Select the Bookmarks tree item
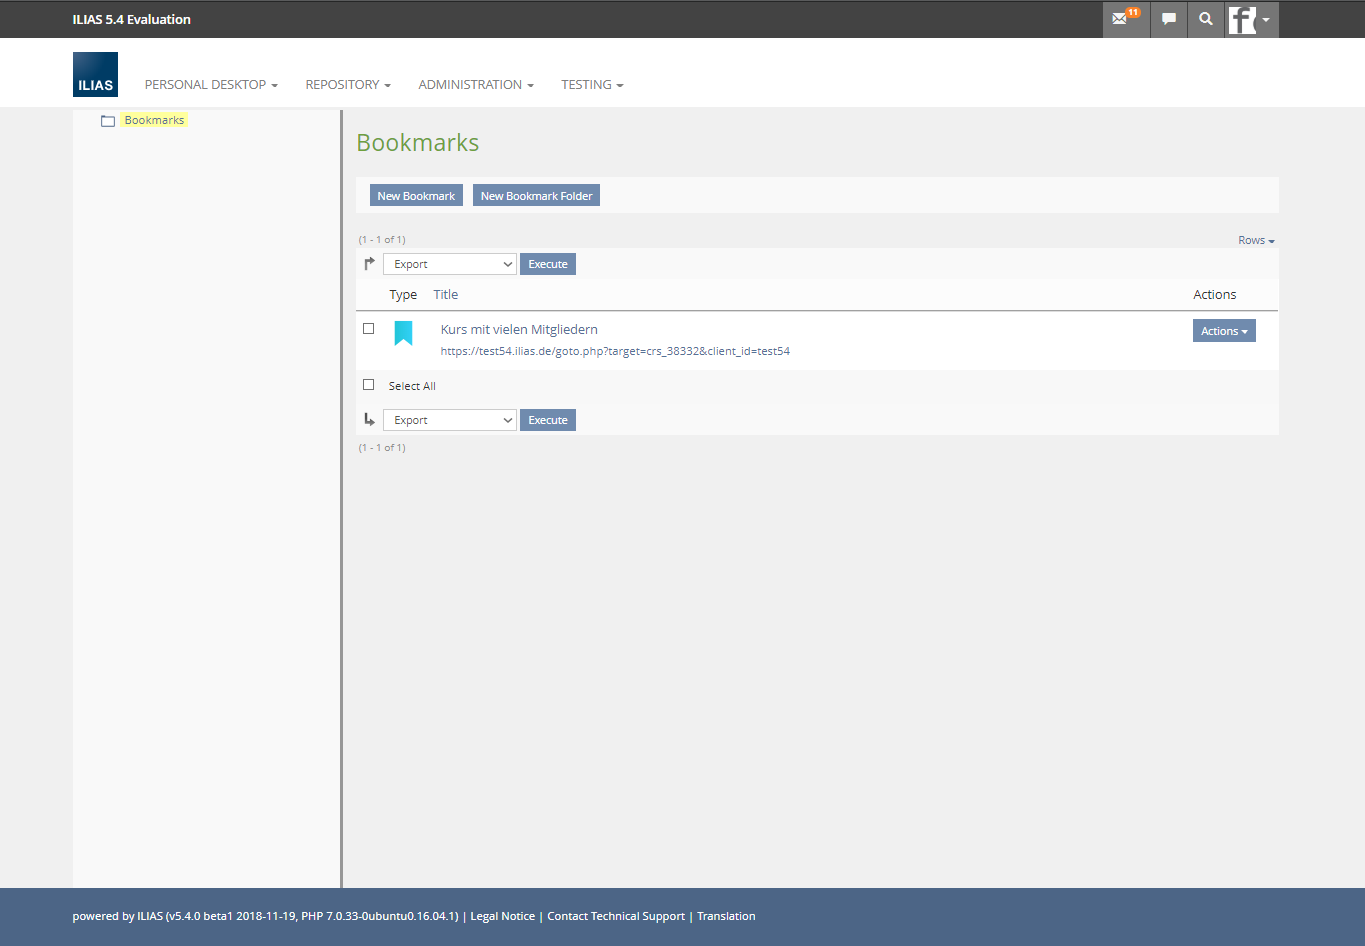The image size is (1365, 946). 154,120
